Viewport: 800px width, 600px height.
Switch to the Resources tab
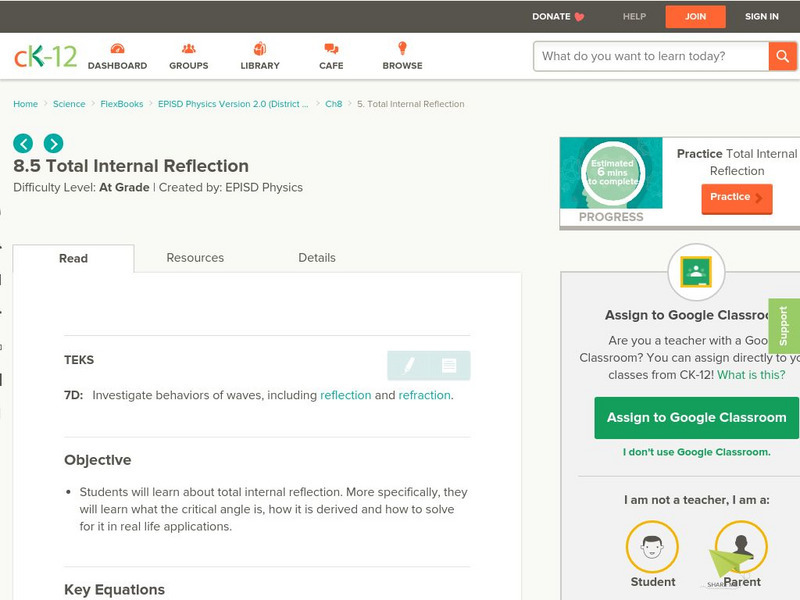pos(195,258)
